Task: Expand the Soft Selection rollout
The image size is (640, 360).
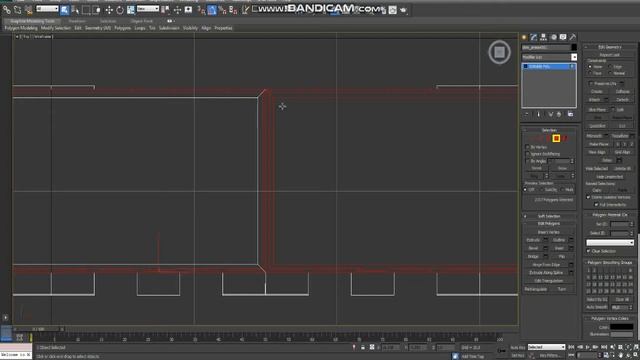Action: click(549, 216)
